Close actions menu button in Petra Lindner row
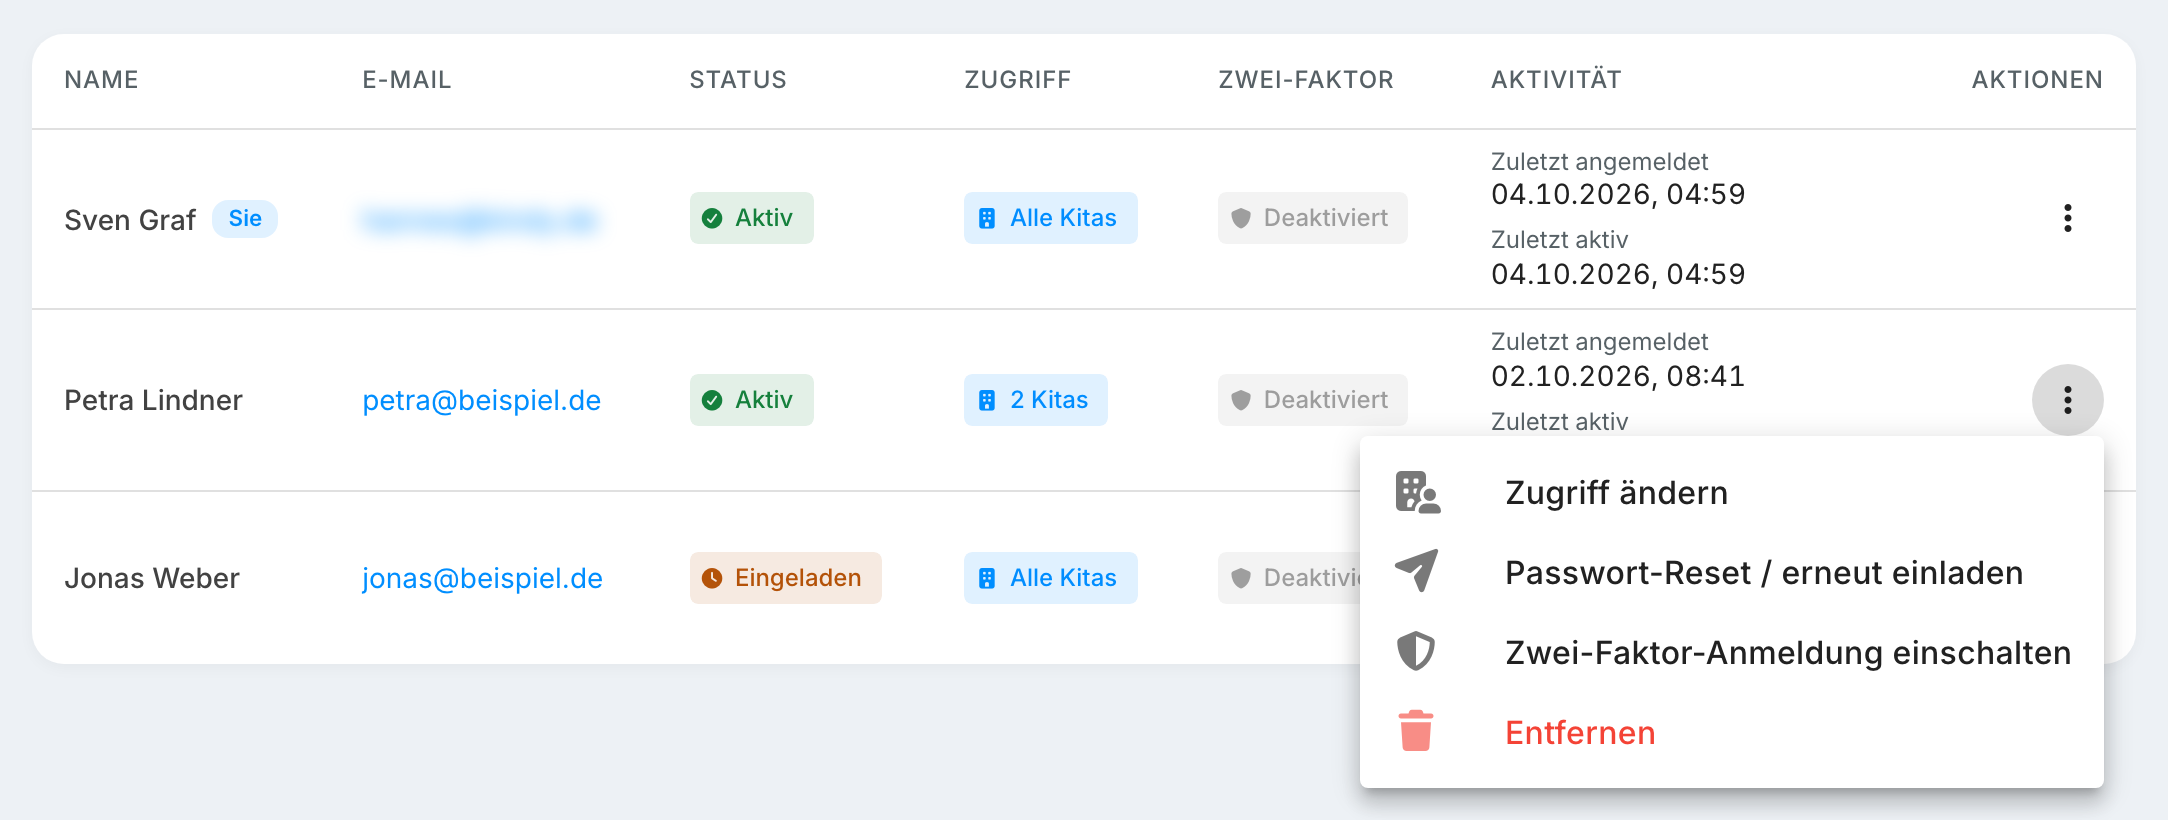The width and height of the screenshot is (2168, 820). (x=2067, y=400)
